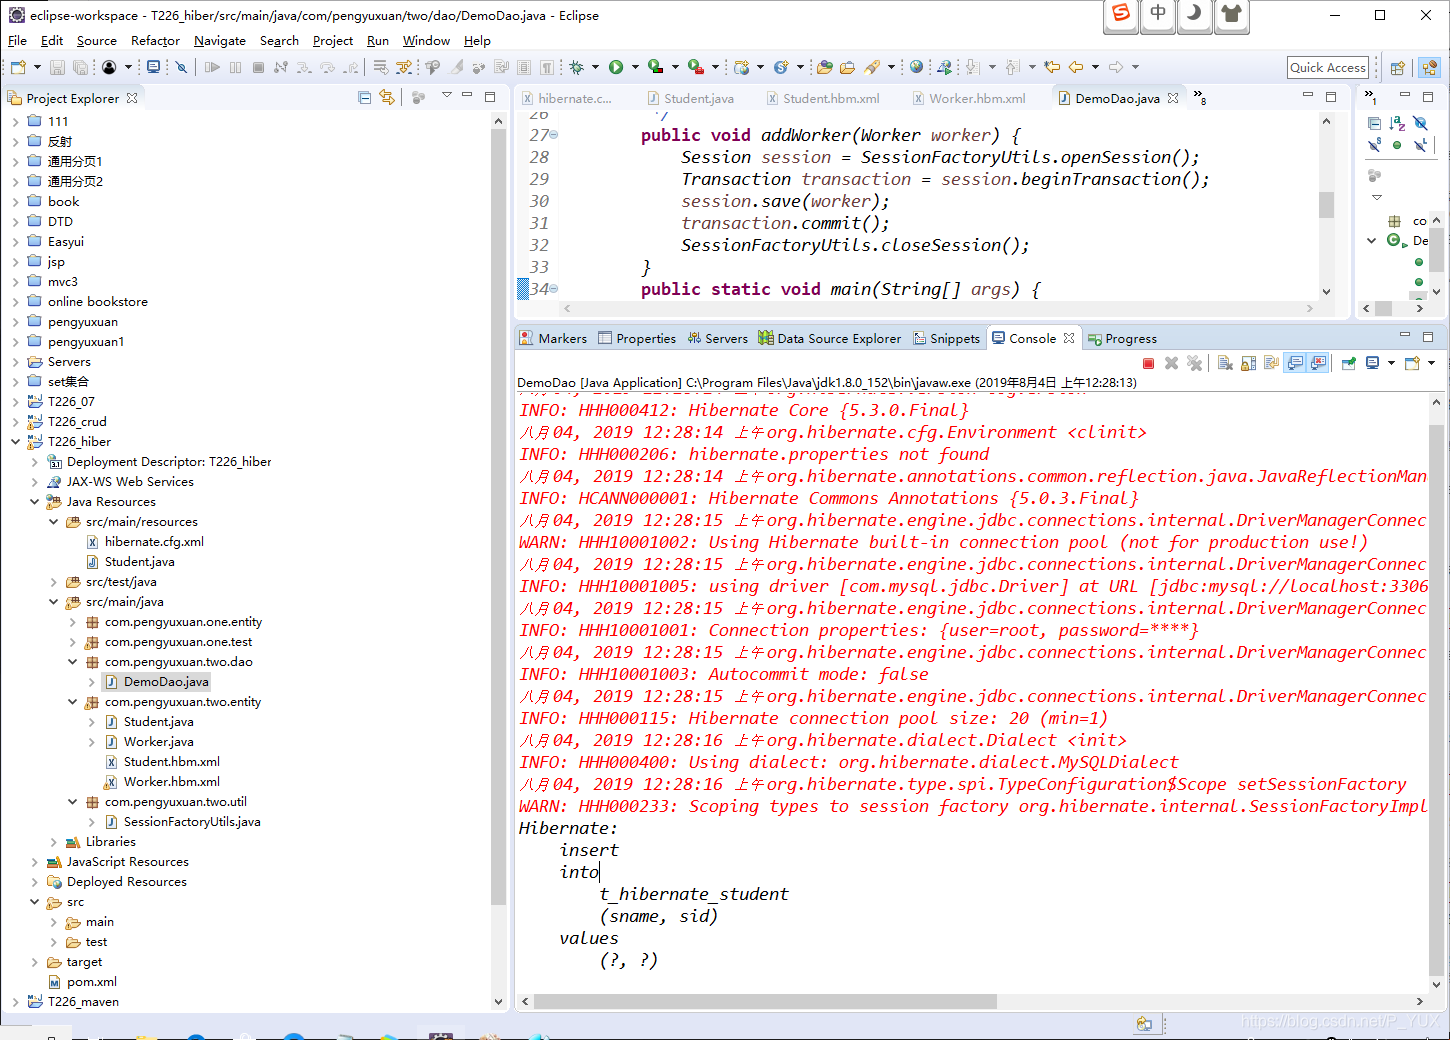Toggle Mark Occurrences toolbar button

456,67
